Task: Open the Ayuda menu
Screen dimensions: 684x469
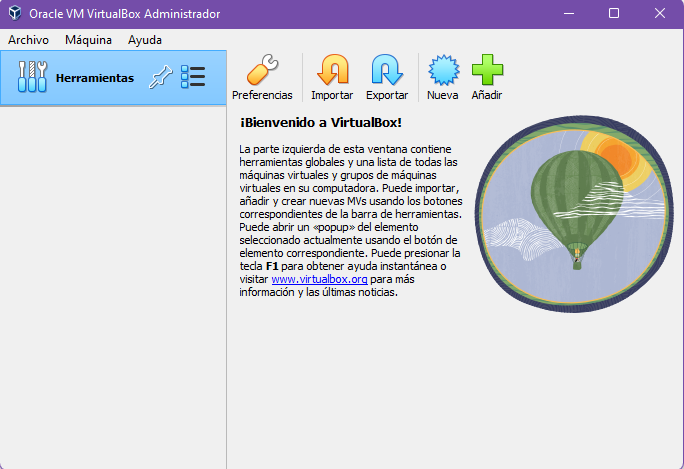Action: tap(145, 40)
